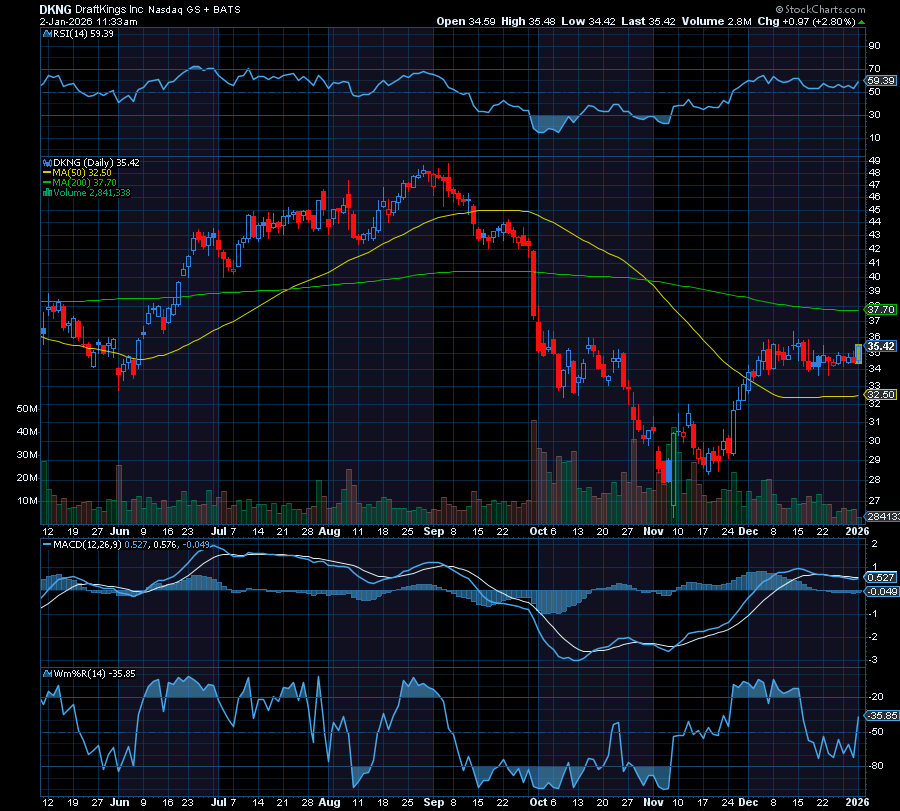
Task: Click the DKNG ticker symbol in header
Action: [55, 8]
